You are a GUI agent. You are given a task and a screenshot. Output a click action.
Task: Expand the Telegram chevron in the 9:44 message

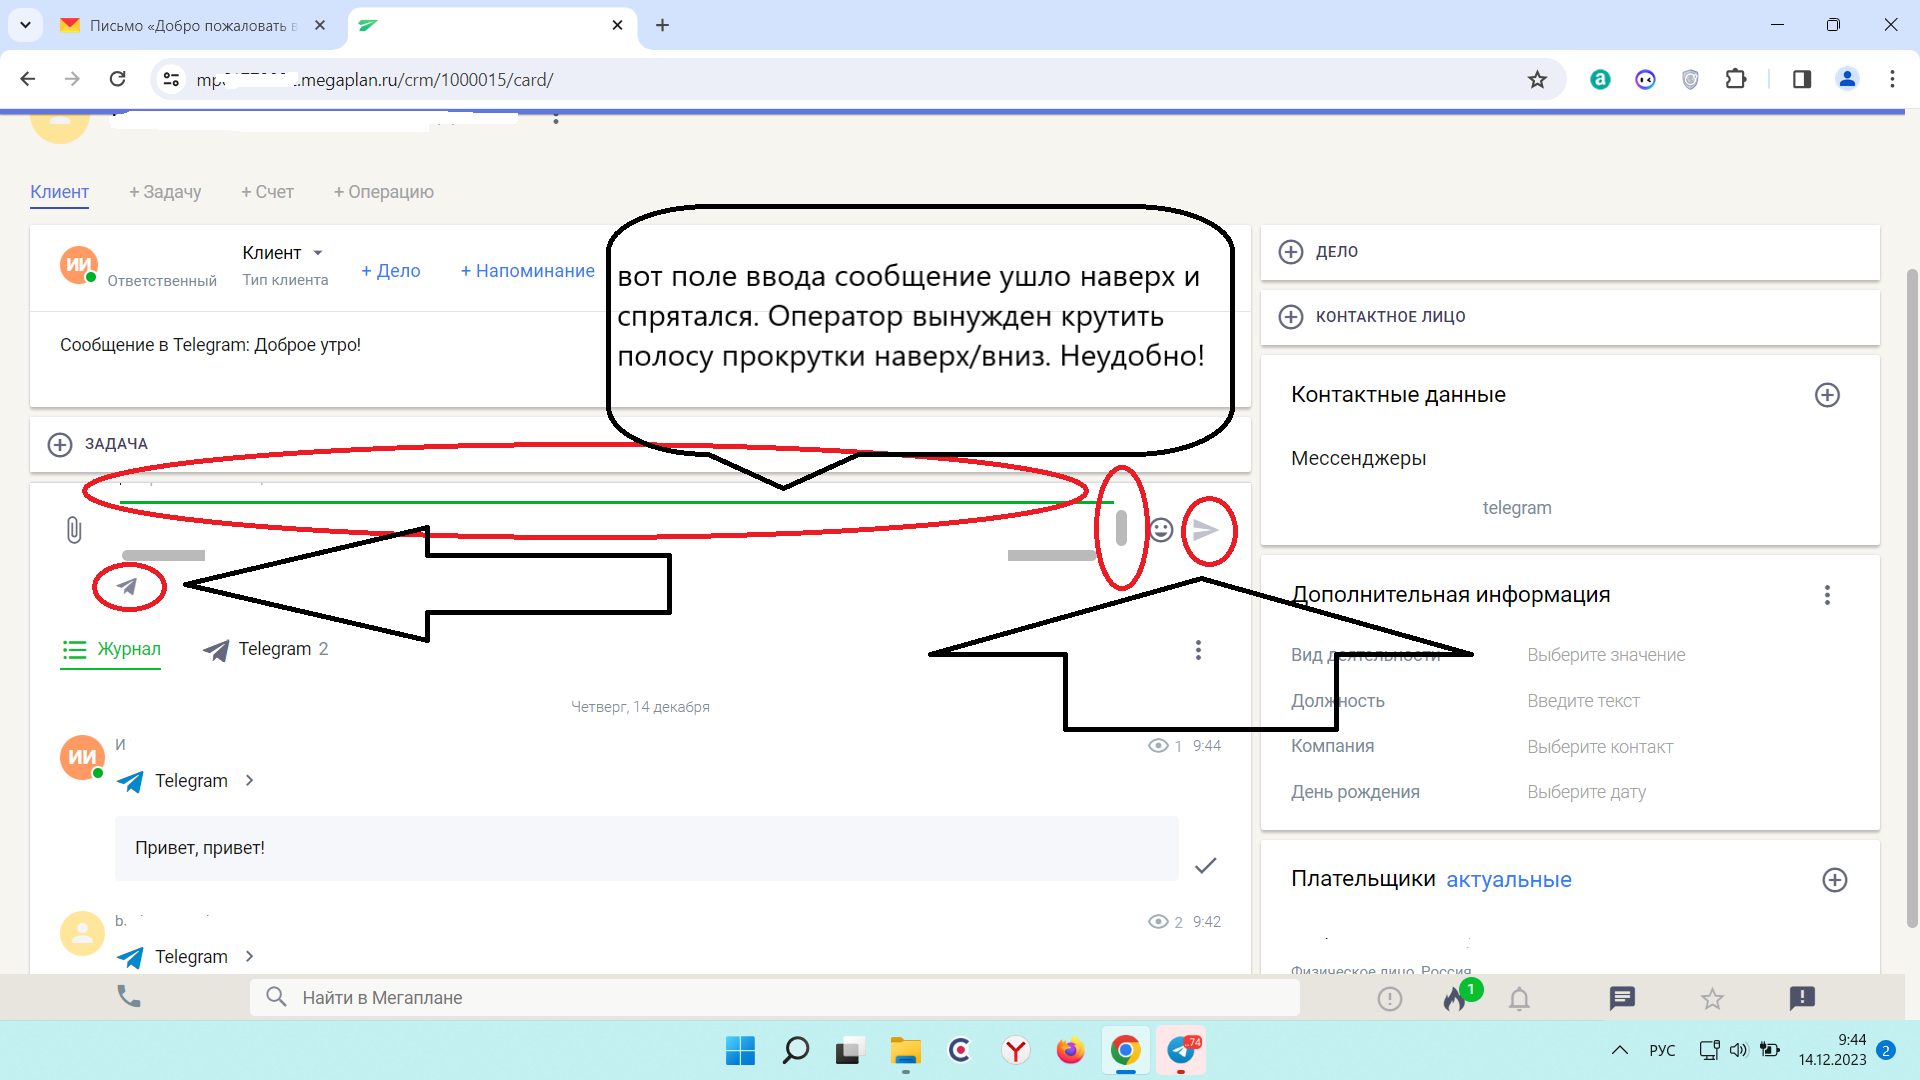[249, 780]
